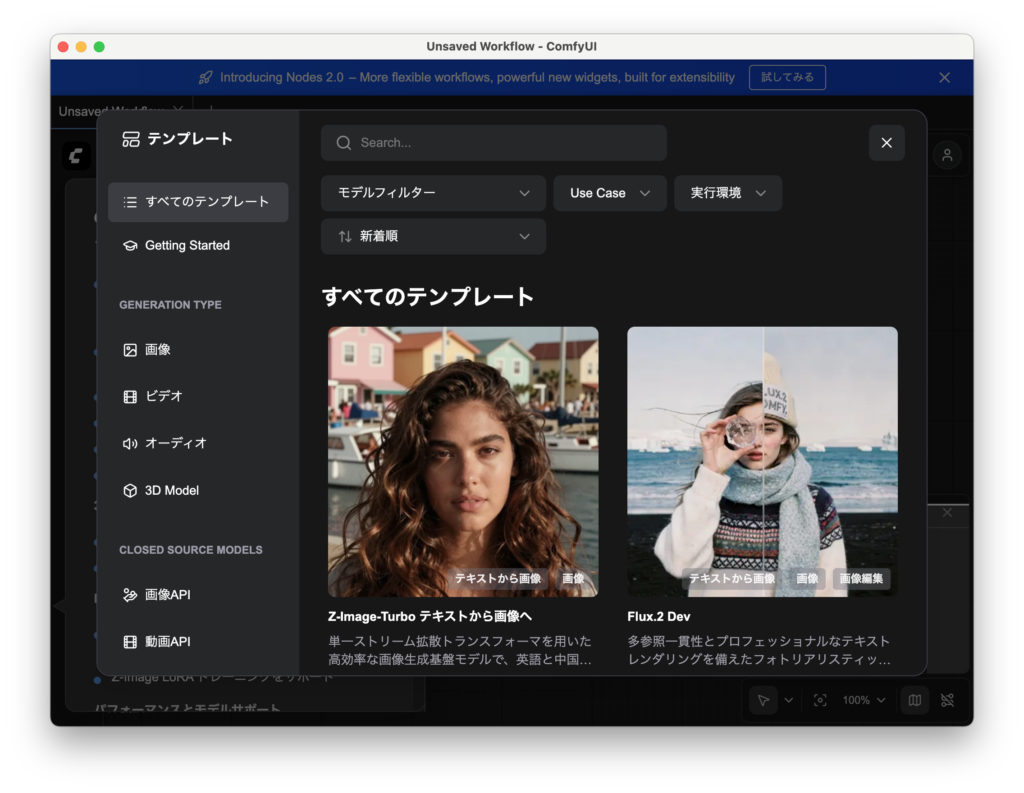
Task: Open the 3D Model category
Action: tap(171, 490)
